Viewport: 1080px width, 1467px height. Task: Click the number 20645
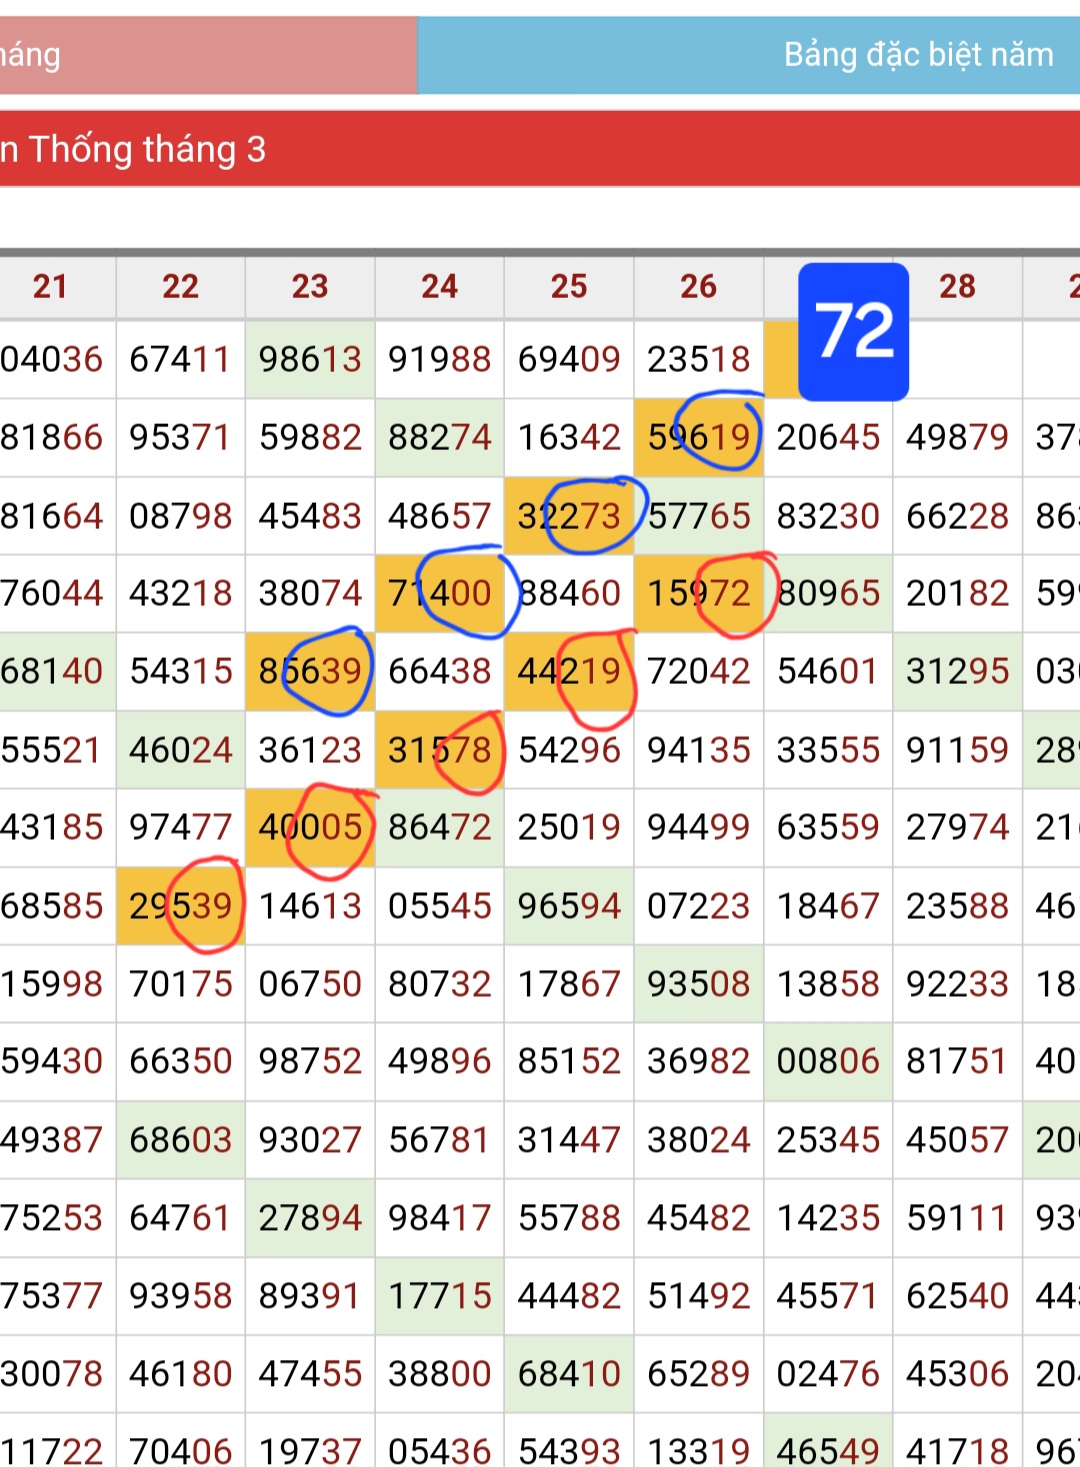click(x=828, y=437)
